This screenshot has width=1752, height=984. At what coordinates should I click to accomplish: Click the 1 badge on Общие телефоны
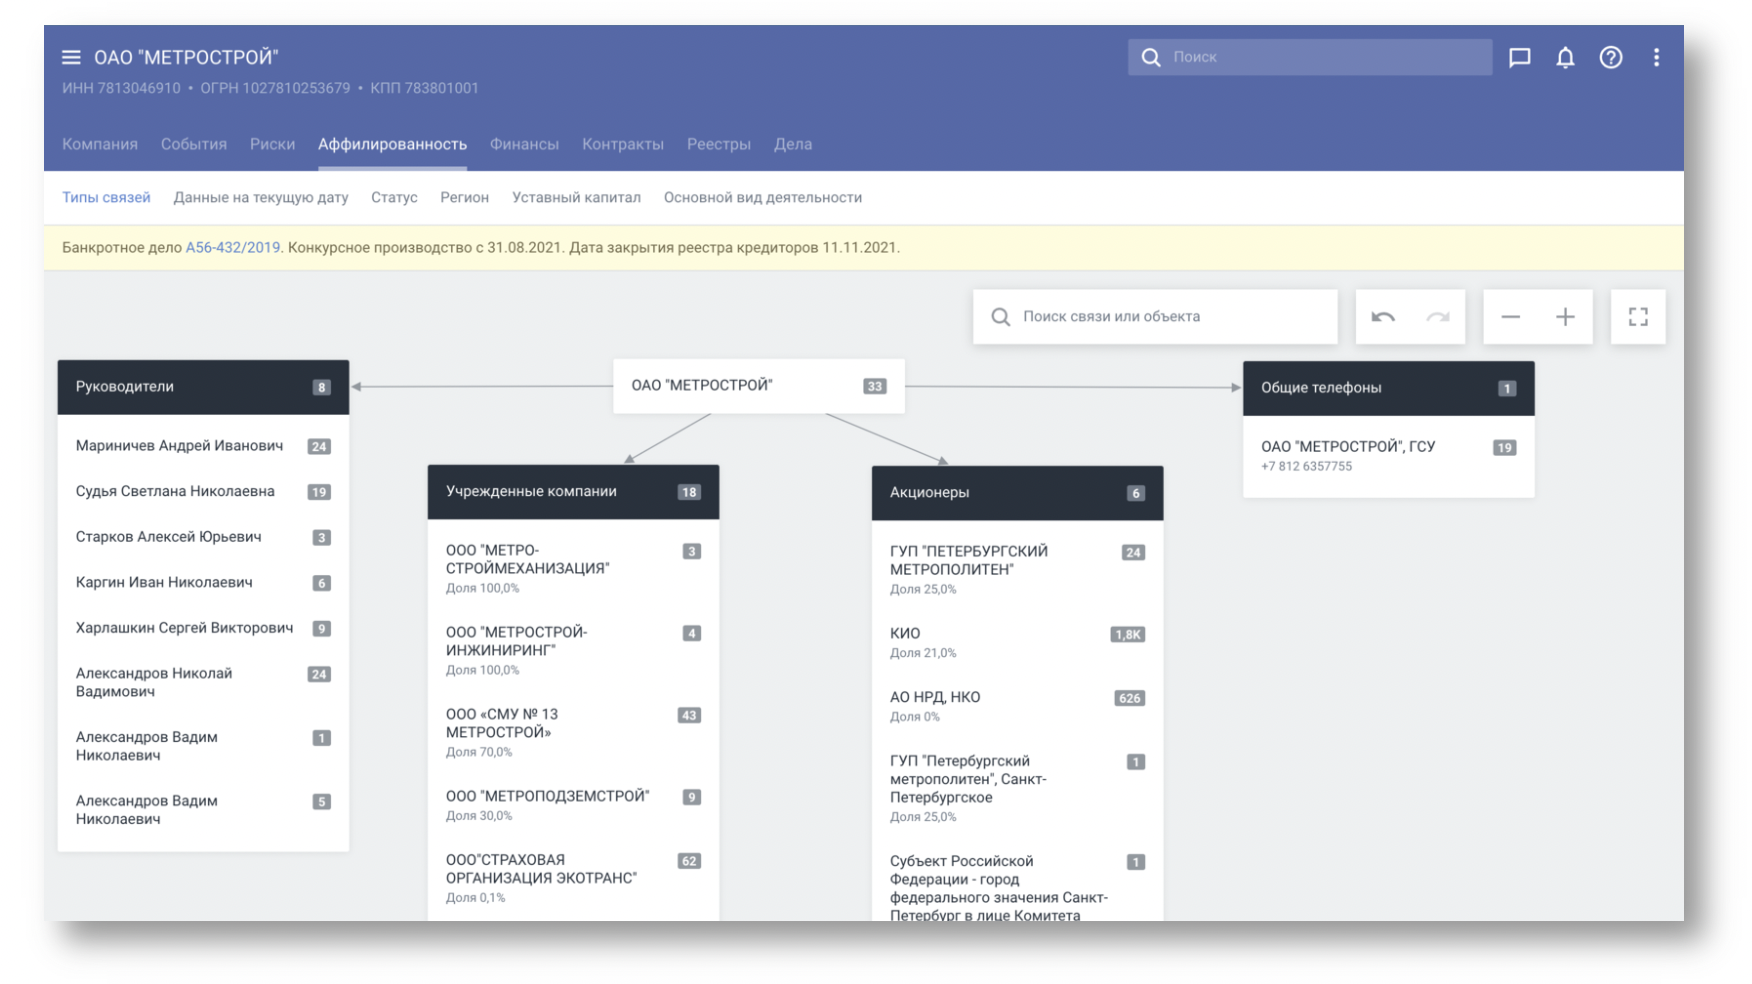click(1506, 388)
